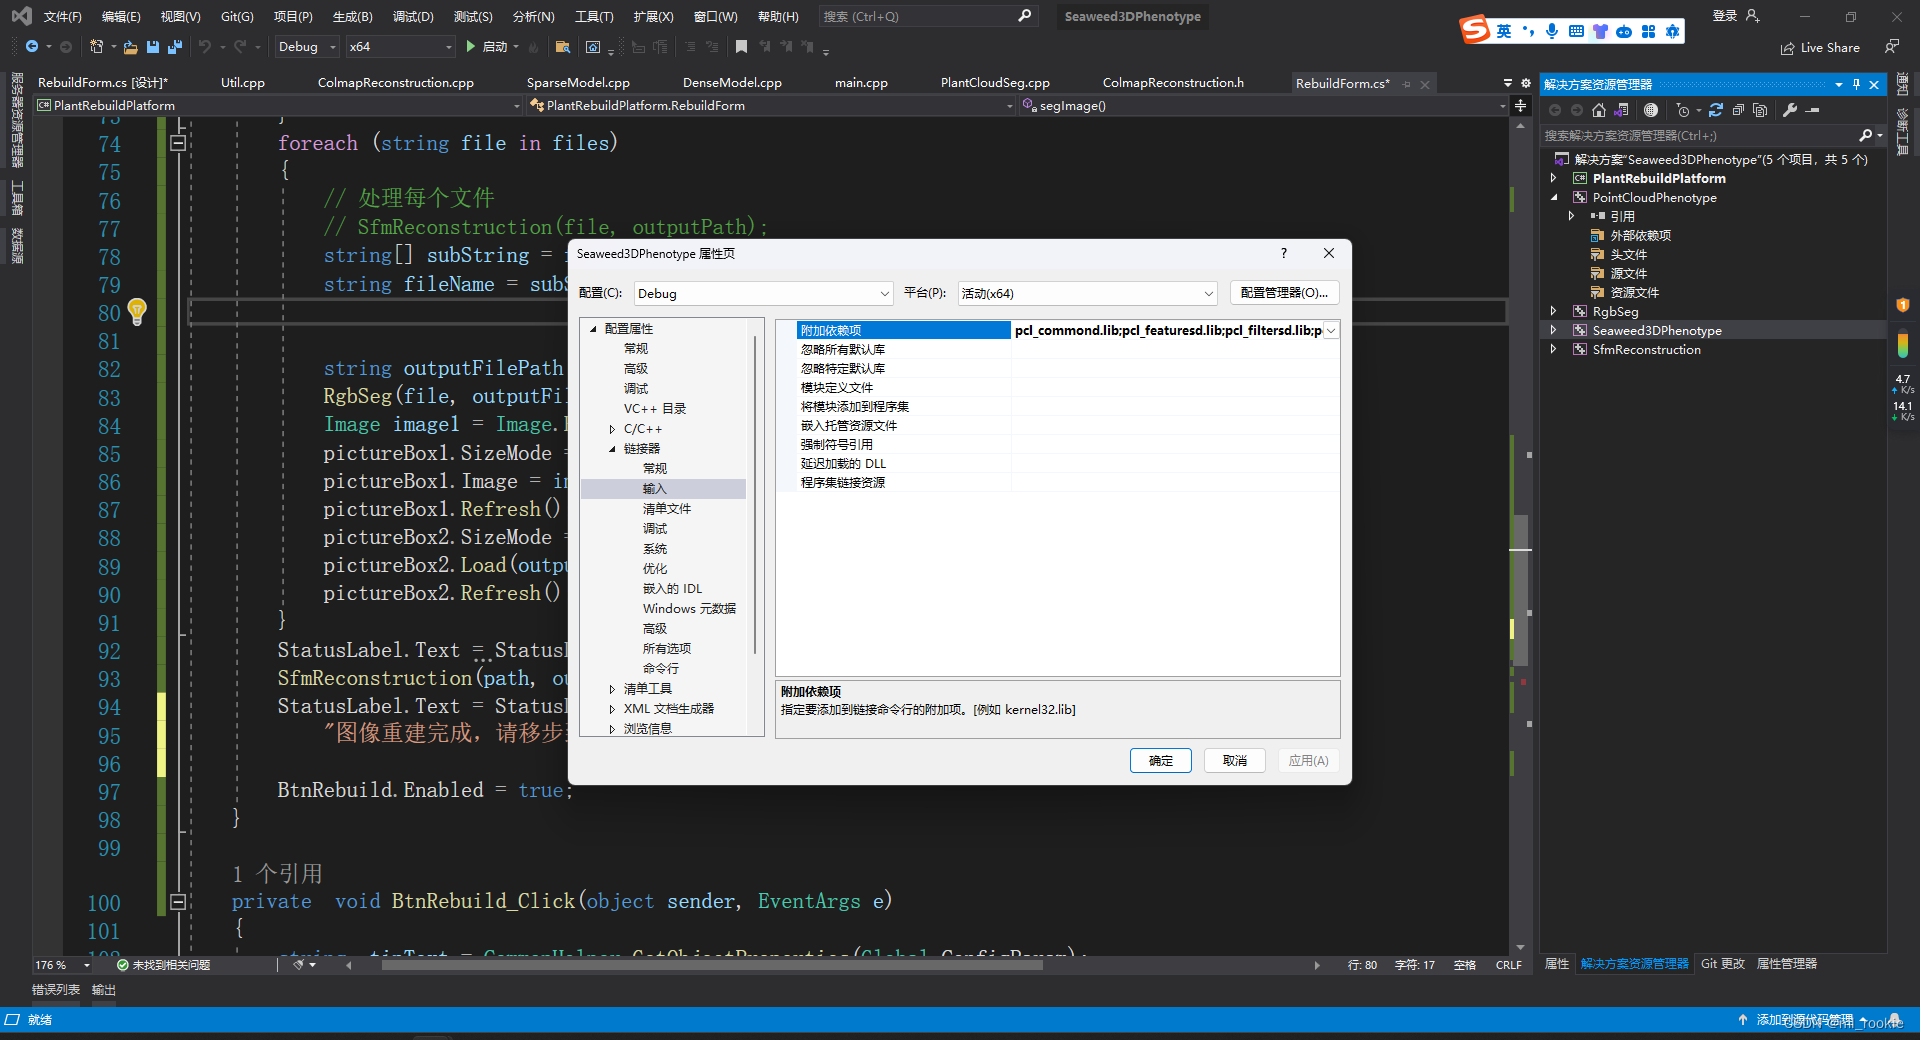Click the Sogou input method S icon

(1475, 30)
